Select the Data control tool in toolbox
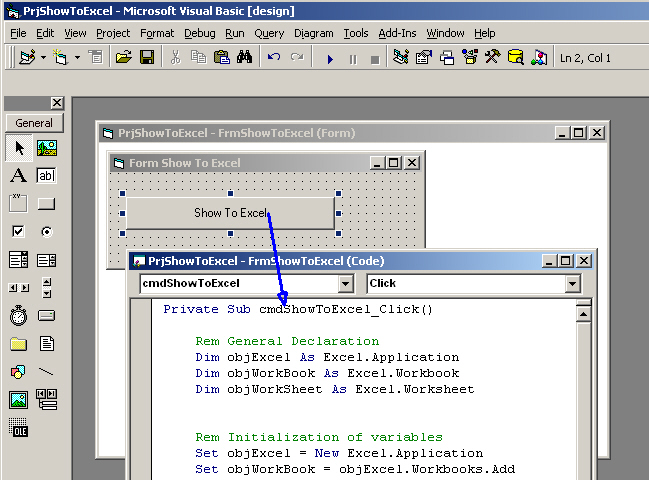Viewport: 649px width, 480px height. pyautogui.click(x=47, y=400)
